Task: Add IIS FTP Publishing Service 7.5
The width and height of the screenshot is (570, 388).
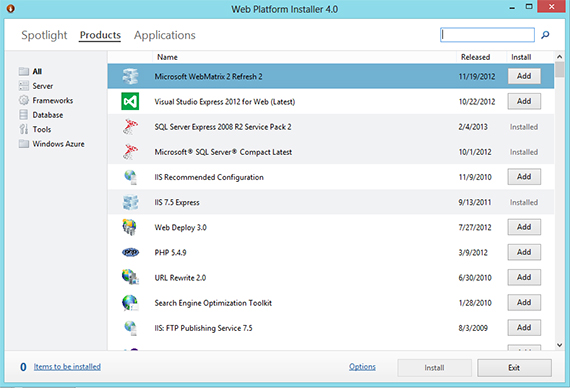Action: coord(524,328)
